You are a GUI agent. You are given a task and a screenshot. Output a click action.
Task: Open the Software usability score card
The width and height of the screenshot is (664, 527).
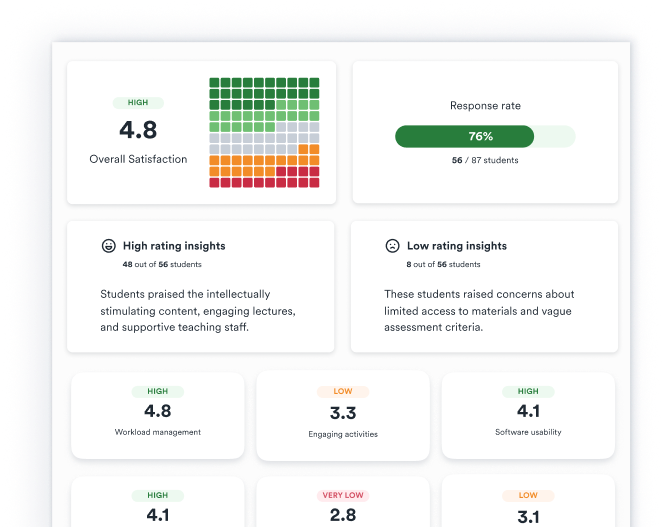[x=528, y=416]
